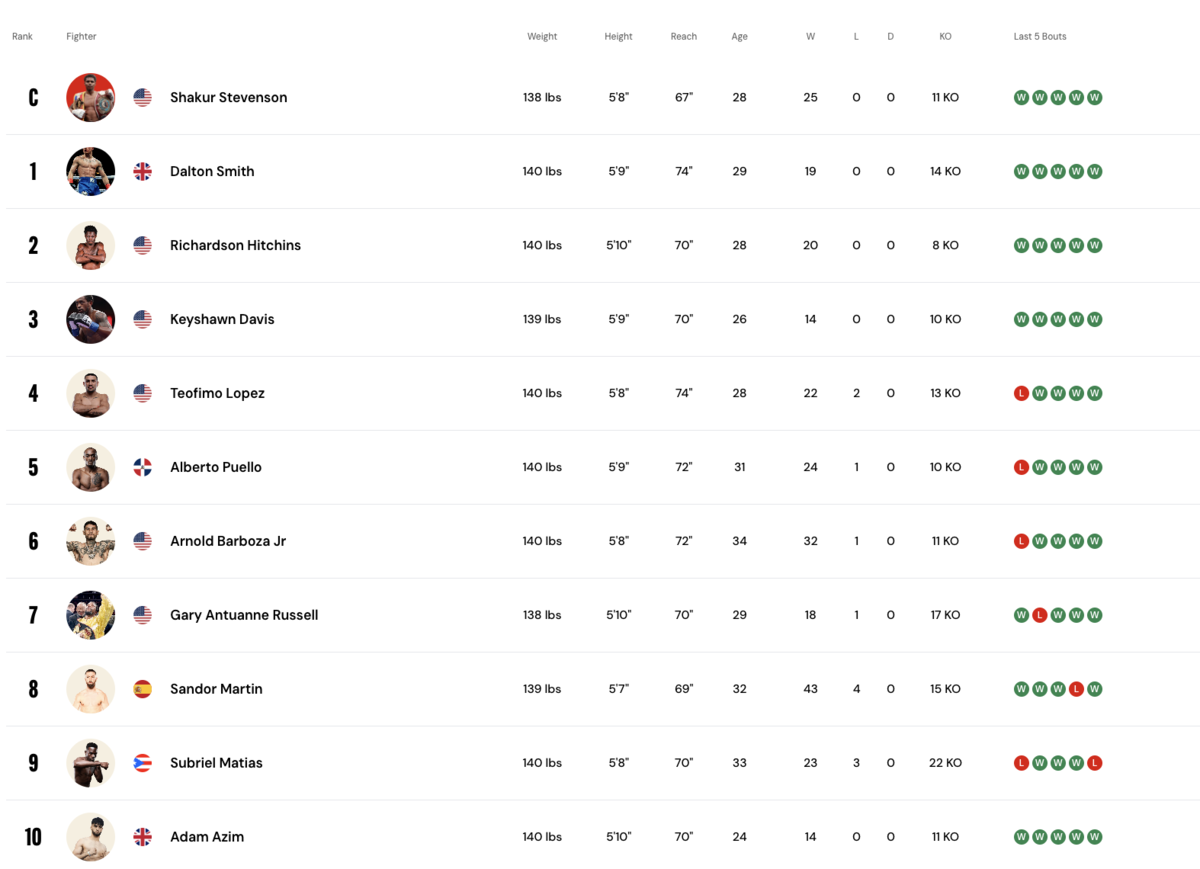Select the Teofimo Lopez name link
The width and height of the screenshot is (1200, 869).
[217, 393]
